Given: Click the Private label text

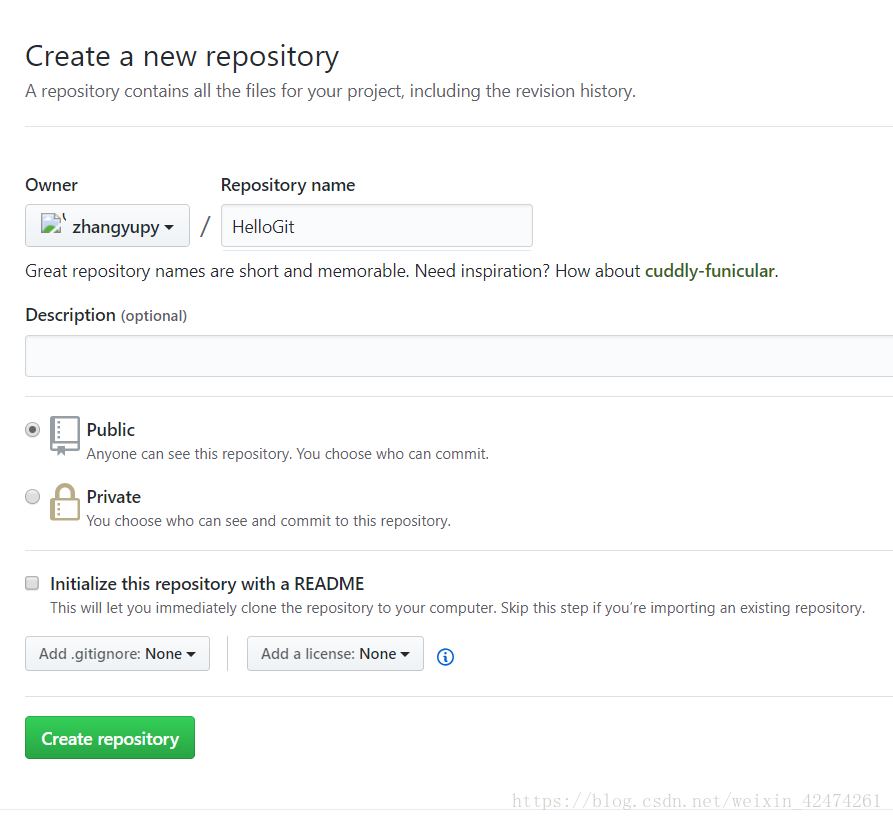Looking at the screenshot, I should 113,497.
